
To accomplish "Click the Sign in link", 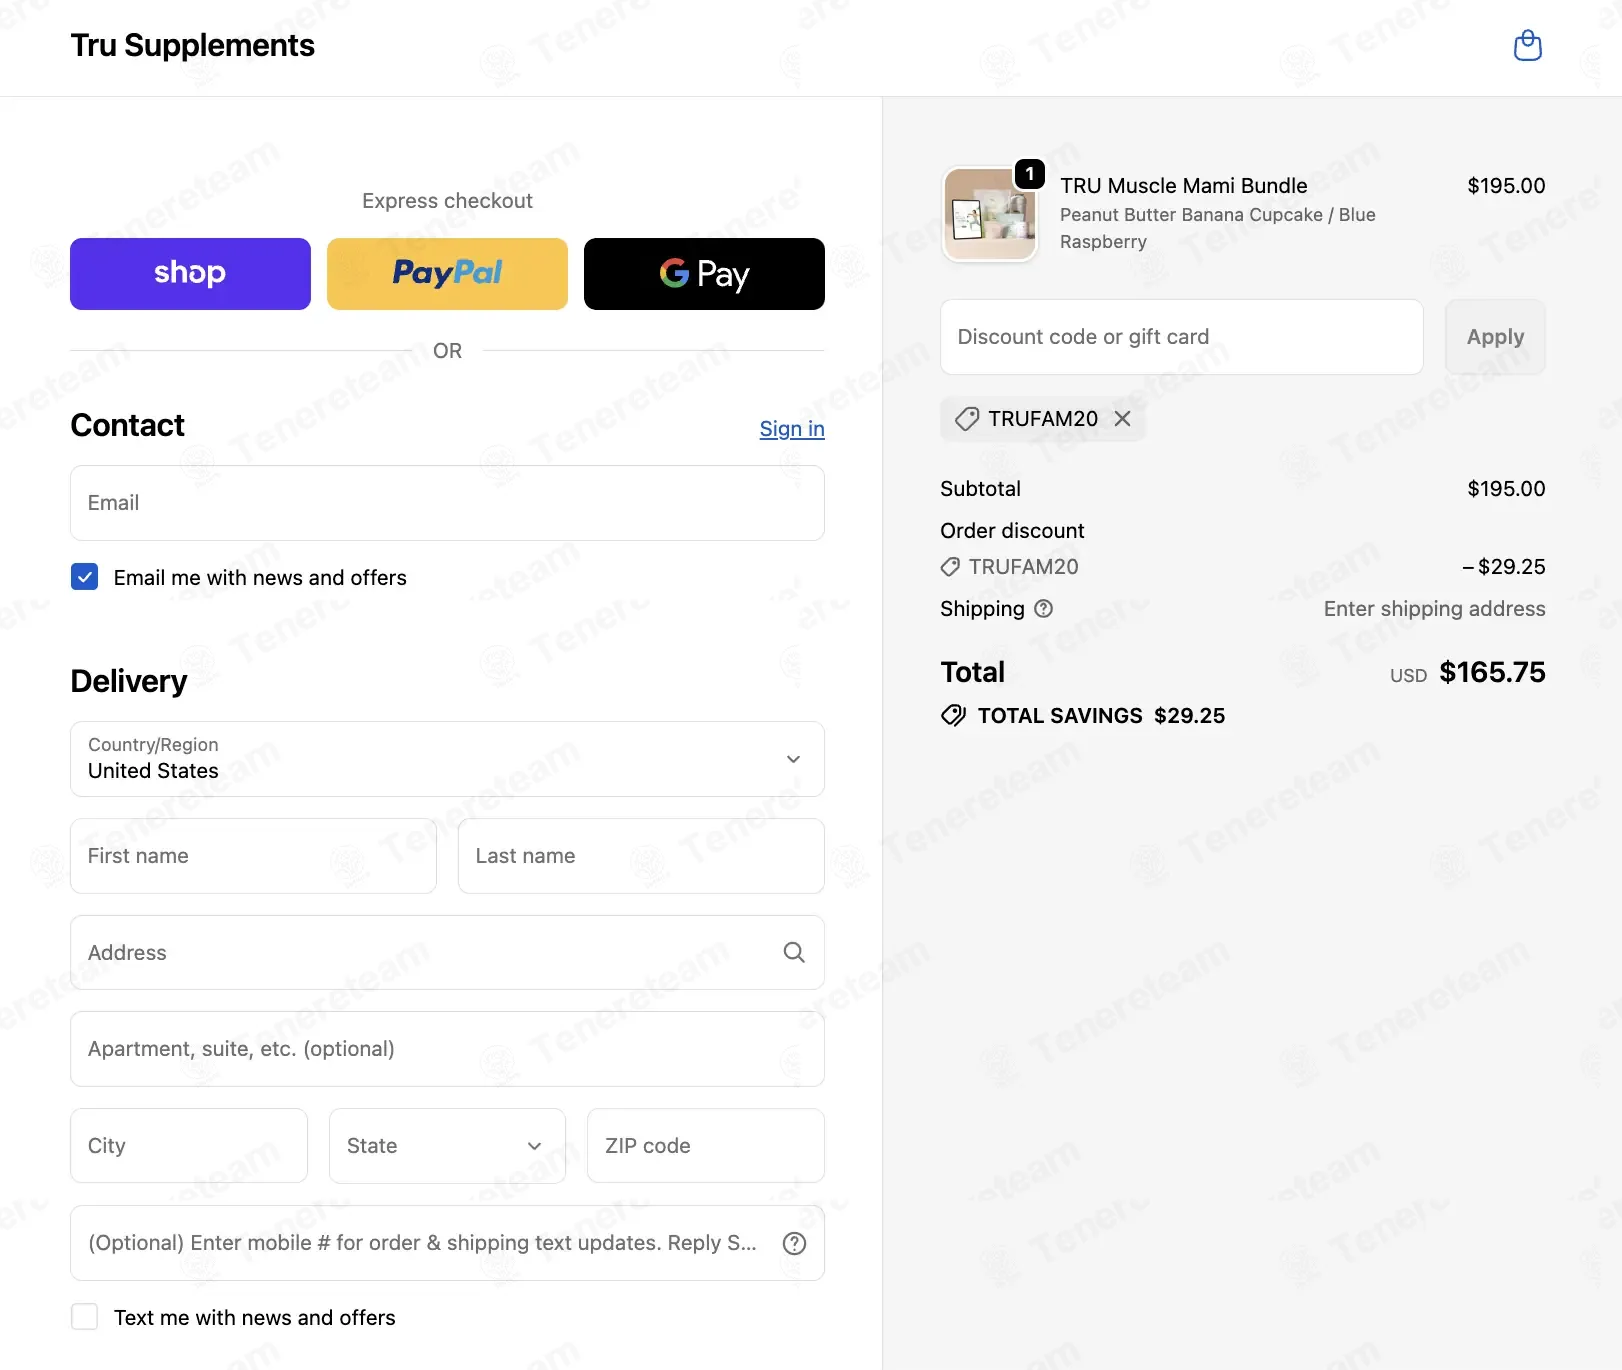I will [792, 429].
